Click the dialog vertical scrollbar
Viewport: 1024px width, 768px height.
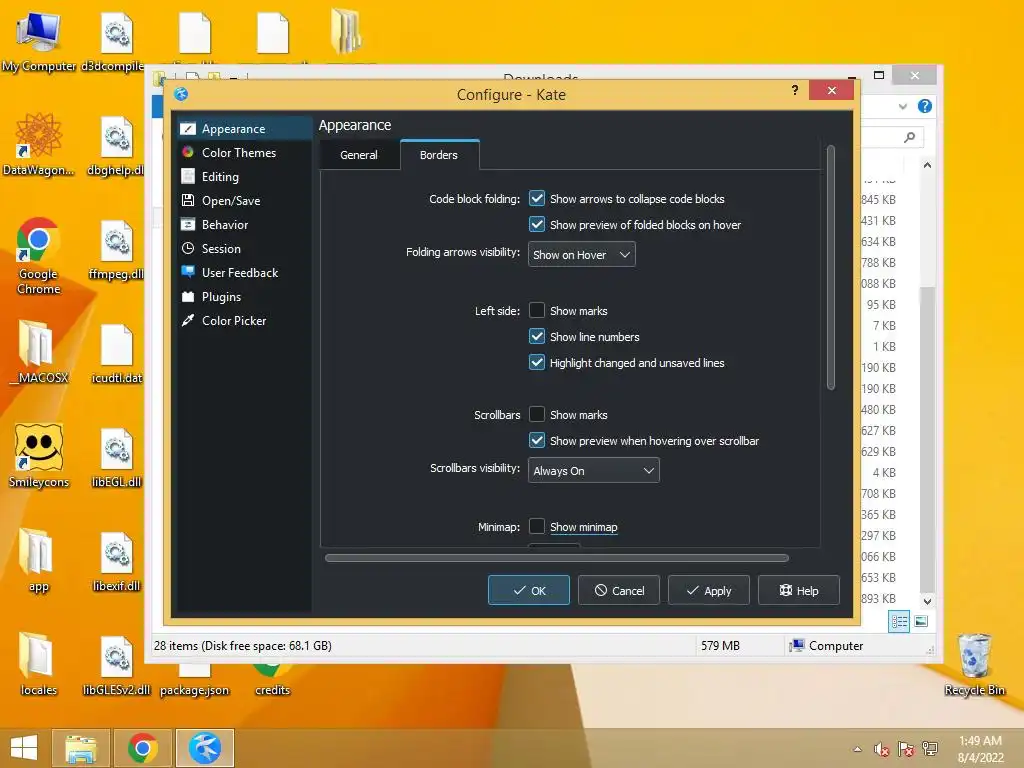tap(831, 268)
